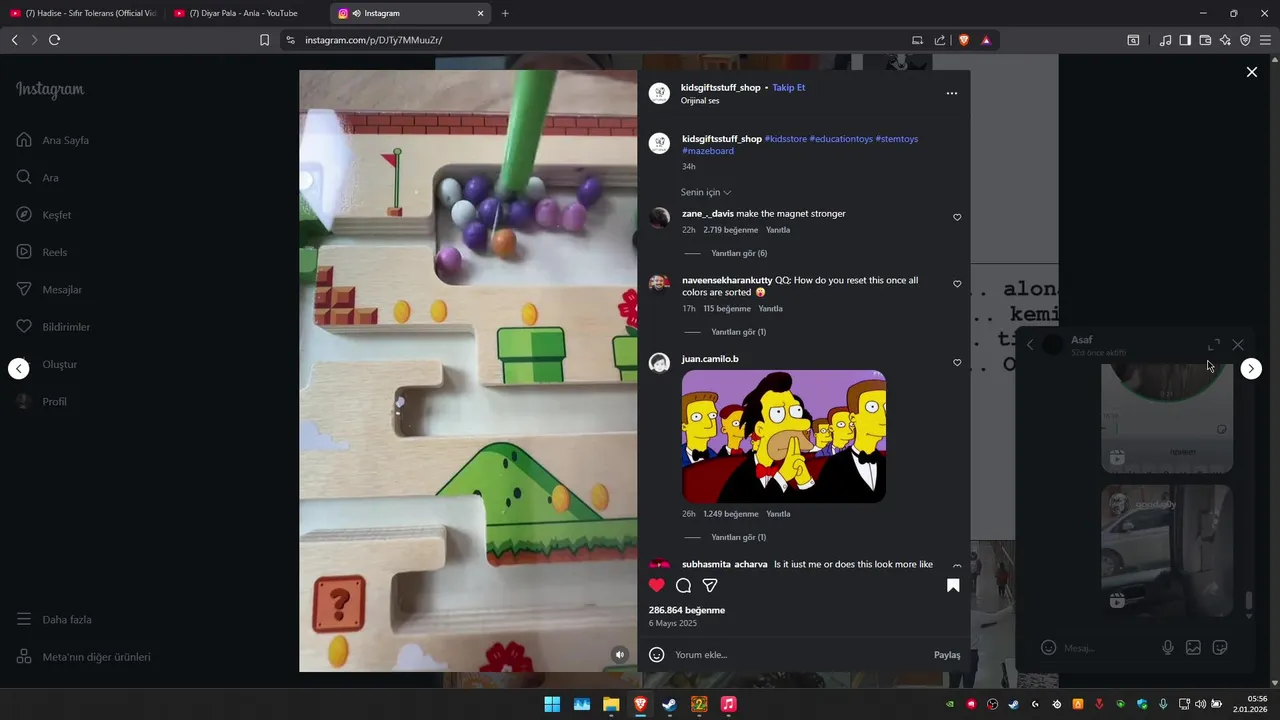The width and height of the screenshot is (1280, 720).
Task: Expand the Senin için comment filter
Action: pos(706,192)
